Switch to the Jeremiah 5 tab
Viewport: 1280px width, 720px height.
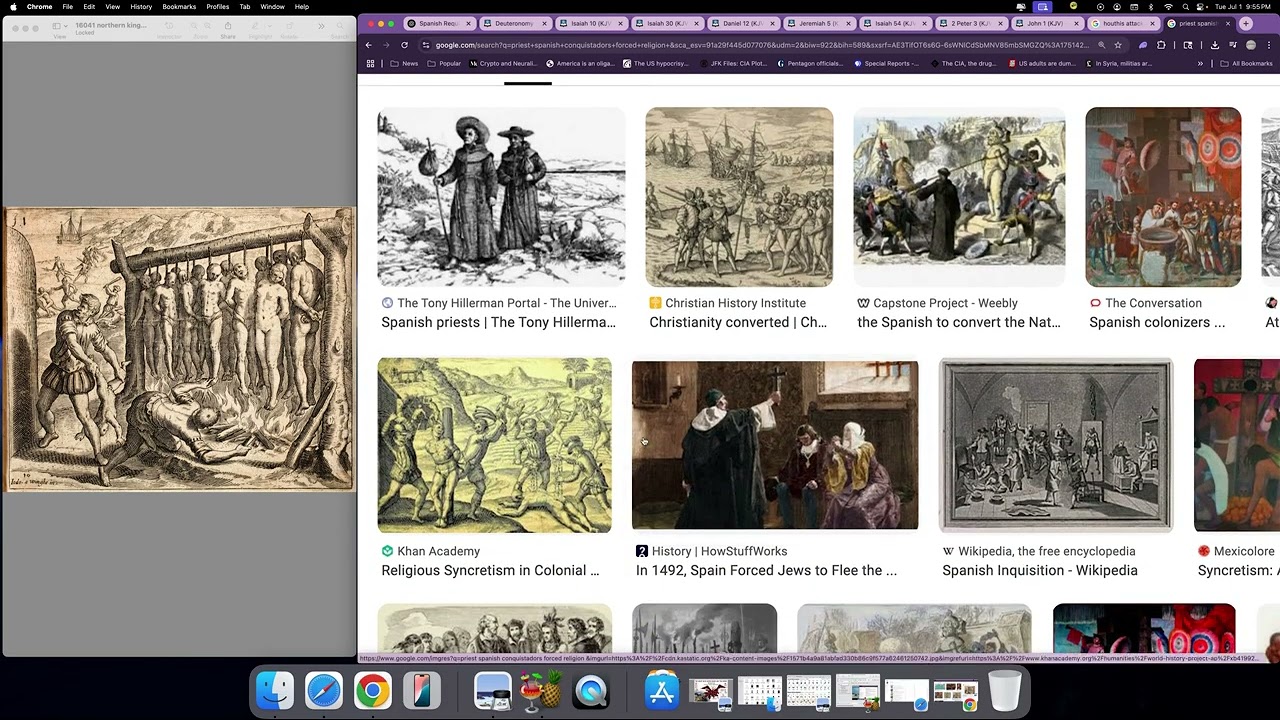(x=819, y=23)
